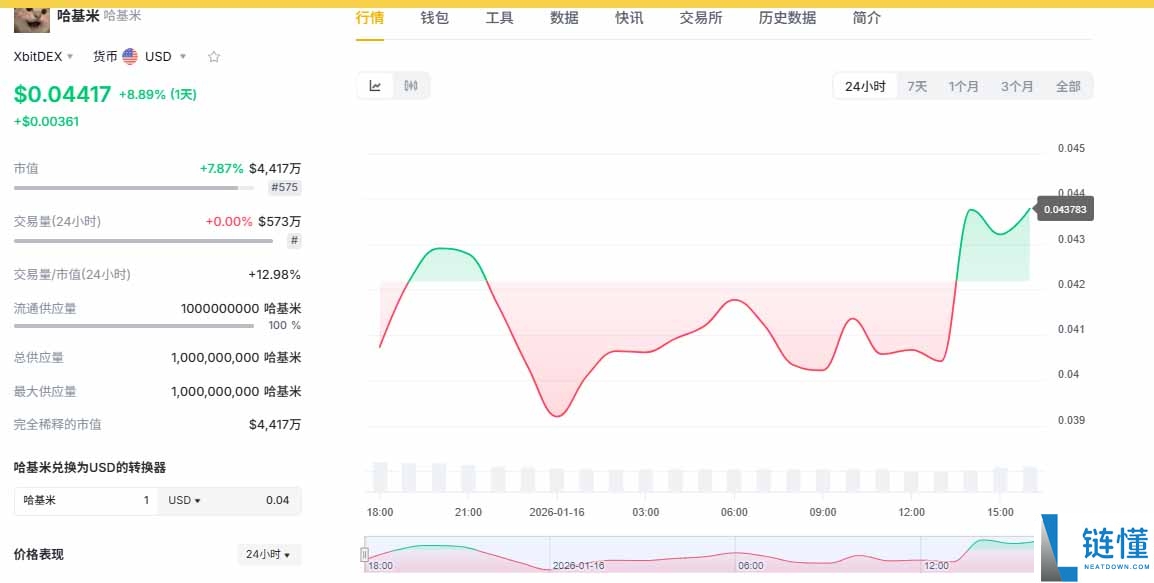Click the +7.87% market cap change

click(x=222, y=169)
